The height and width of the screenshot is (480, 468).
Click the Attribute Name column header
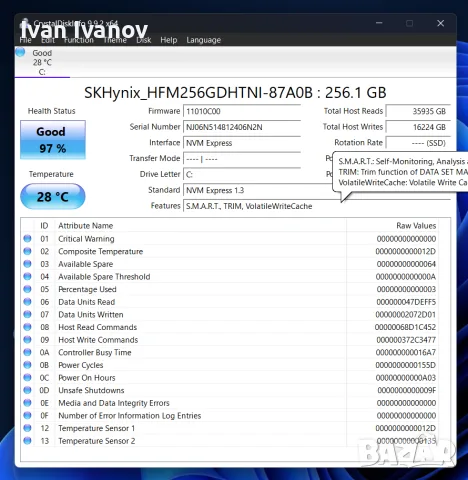click(85, 226)
